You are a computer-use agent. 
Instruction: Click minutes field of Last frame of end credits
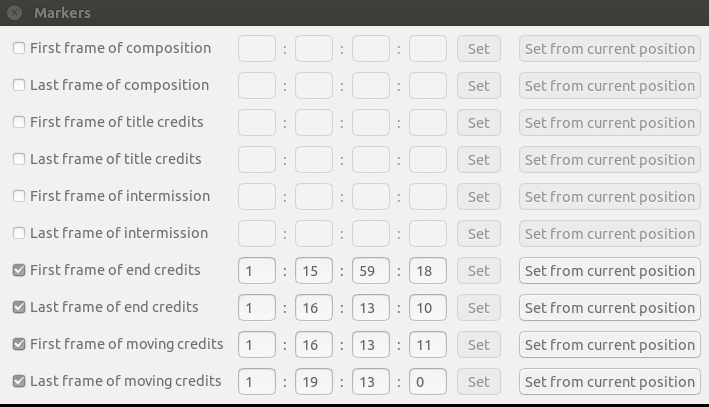tap(313, 308)
